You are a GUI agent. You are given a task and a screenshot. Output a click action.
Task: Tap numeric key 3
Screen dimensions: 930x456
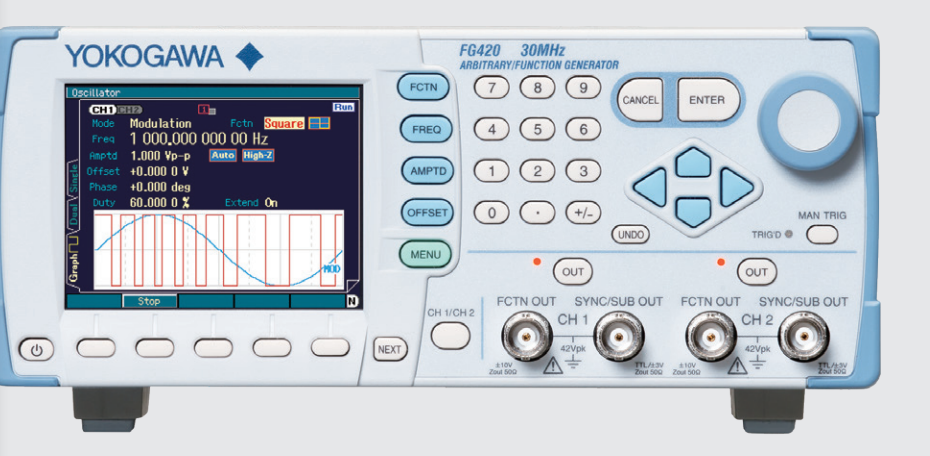pos(583,171)
